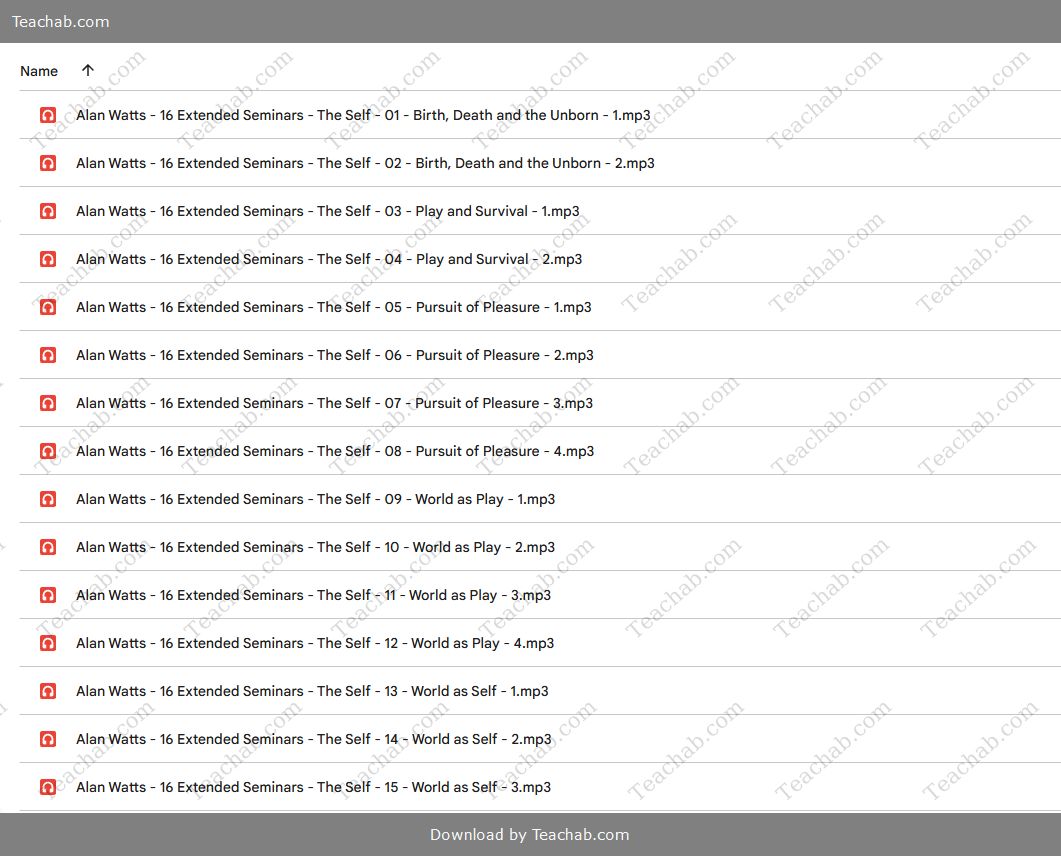Image resolution: width=1061 pixels, height=856 pixels.
Task: Open file 02 - Birth, Death and the Unborn - 2.mp3
Action: [x=365, y=163]
